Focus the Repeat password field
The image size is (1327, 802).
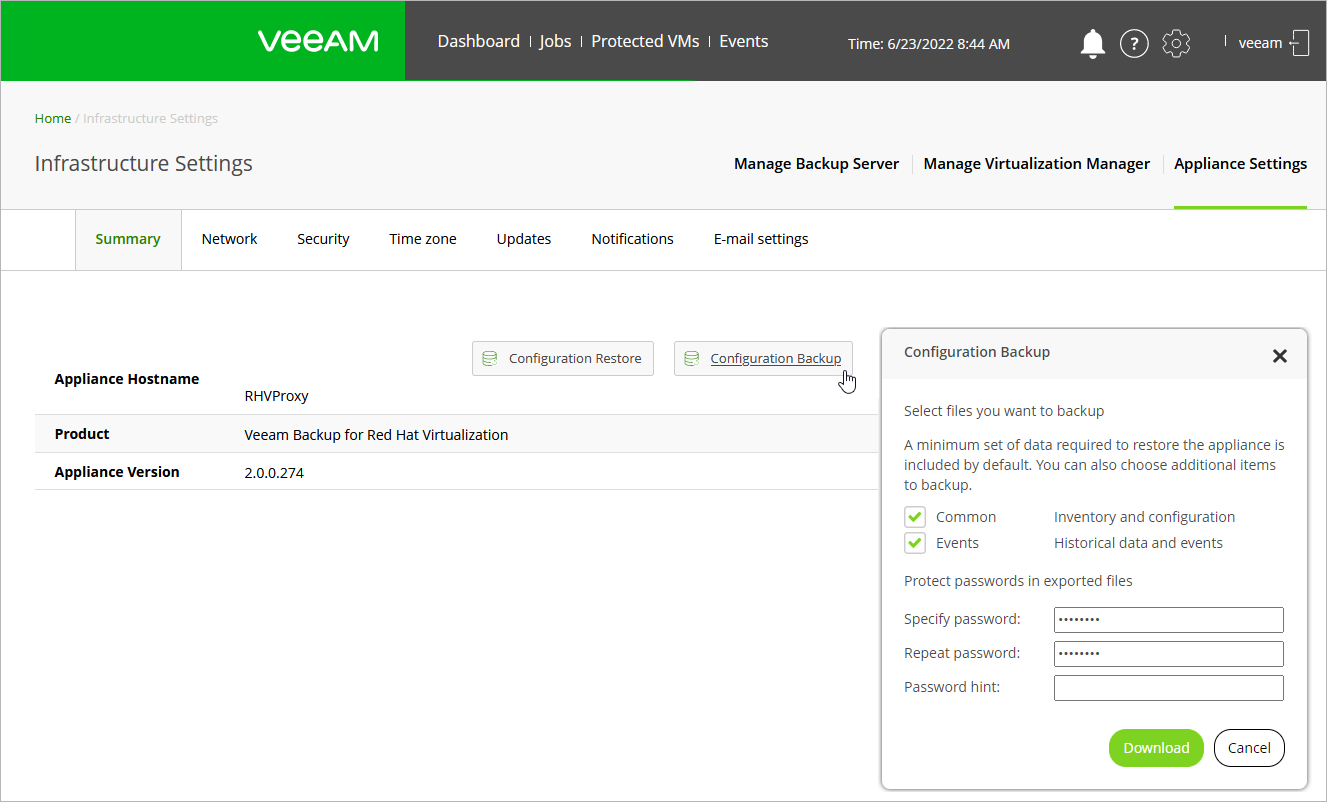coord(1169,654)
